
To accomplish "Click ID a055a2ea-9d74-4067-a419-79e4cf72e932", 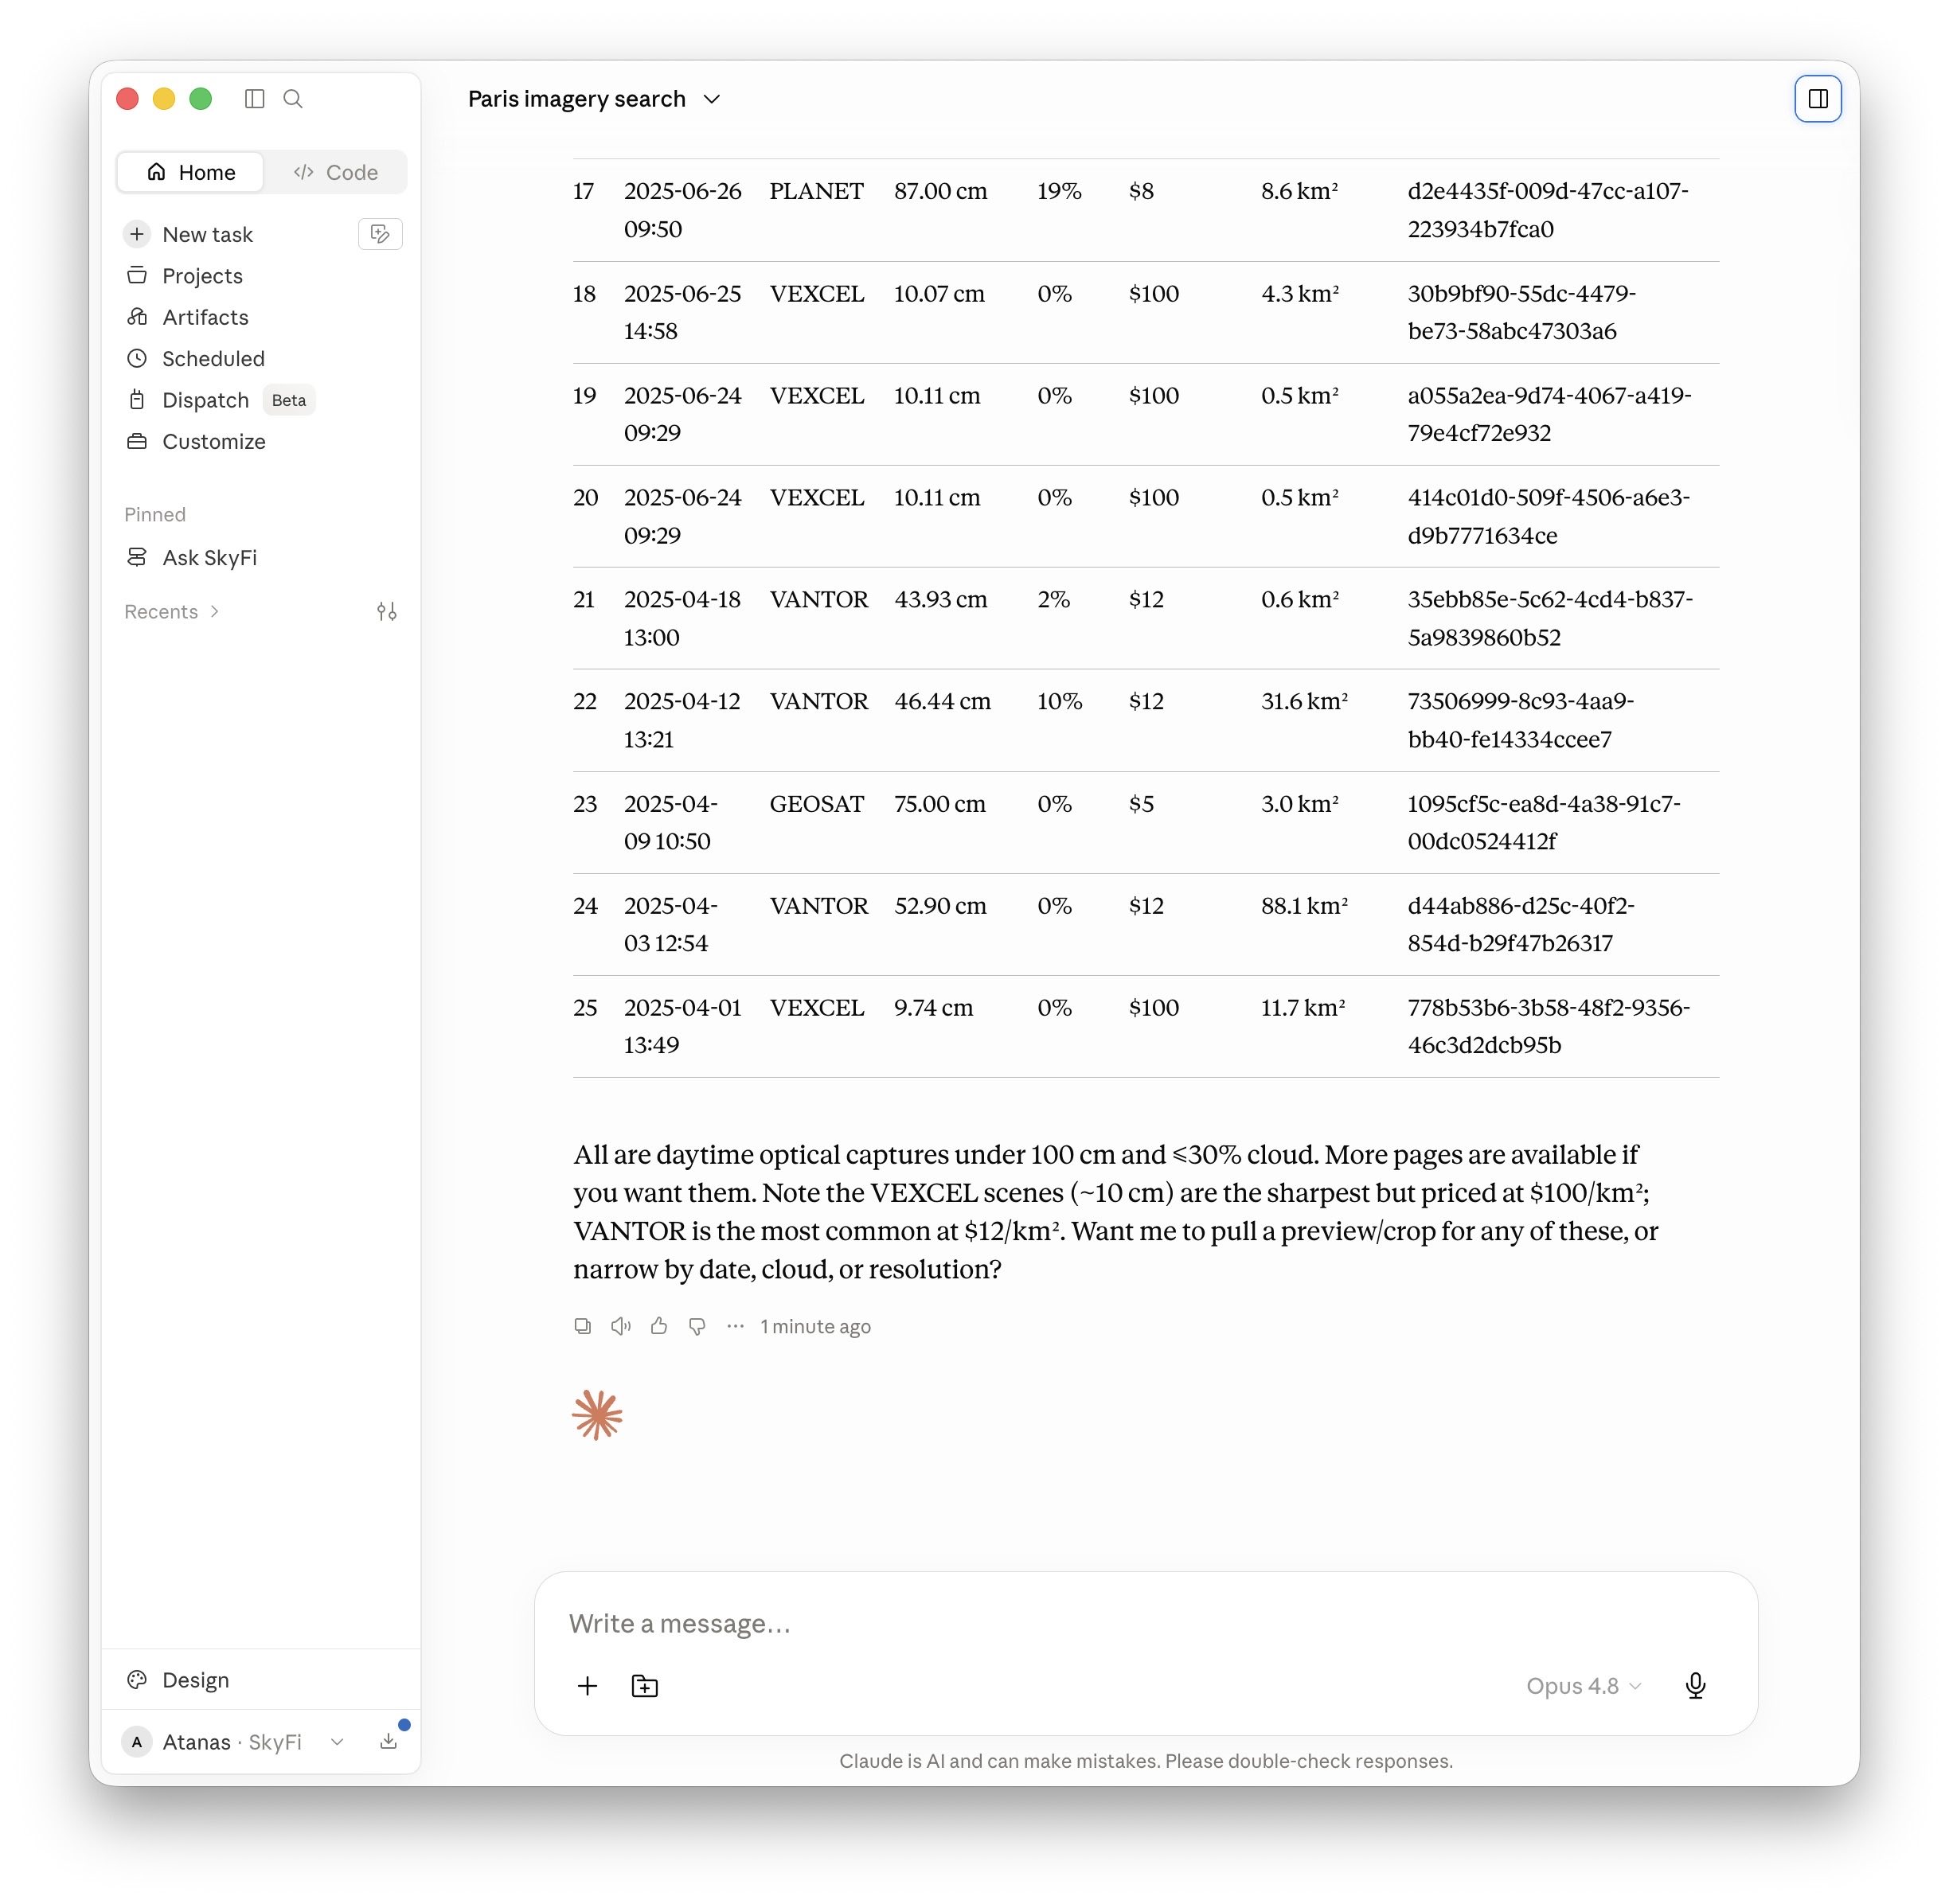I will pyautogui.click(x=1549, y=414).
